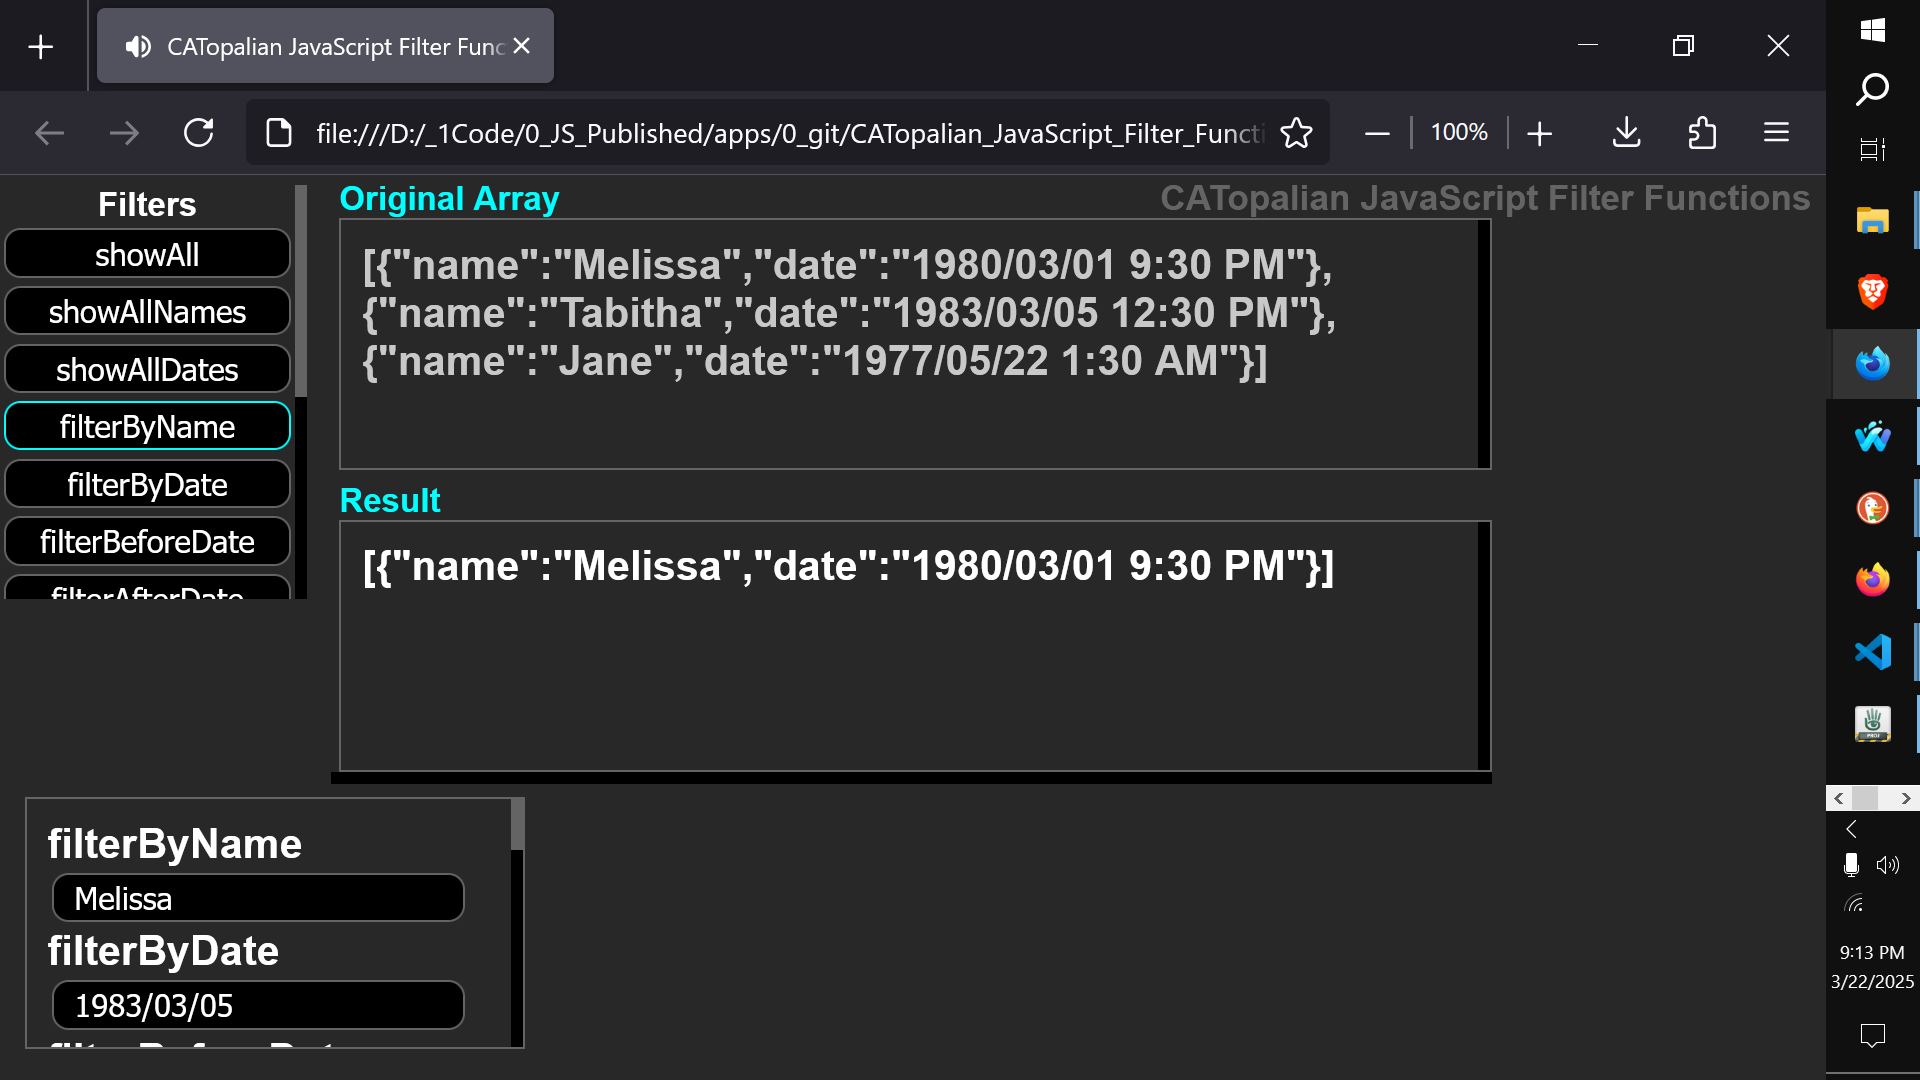This screenshot has height=1080, width=1920.
Task: Zoom in with the plus icon
Action: coord(1540,133)
